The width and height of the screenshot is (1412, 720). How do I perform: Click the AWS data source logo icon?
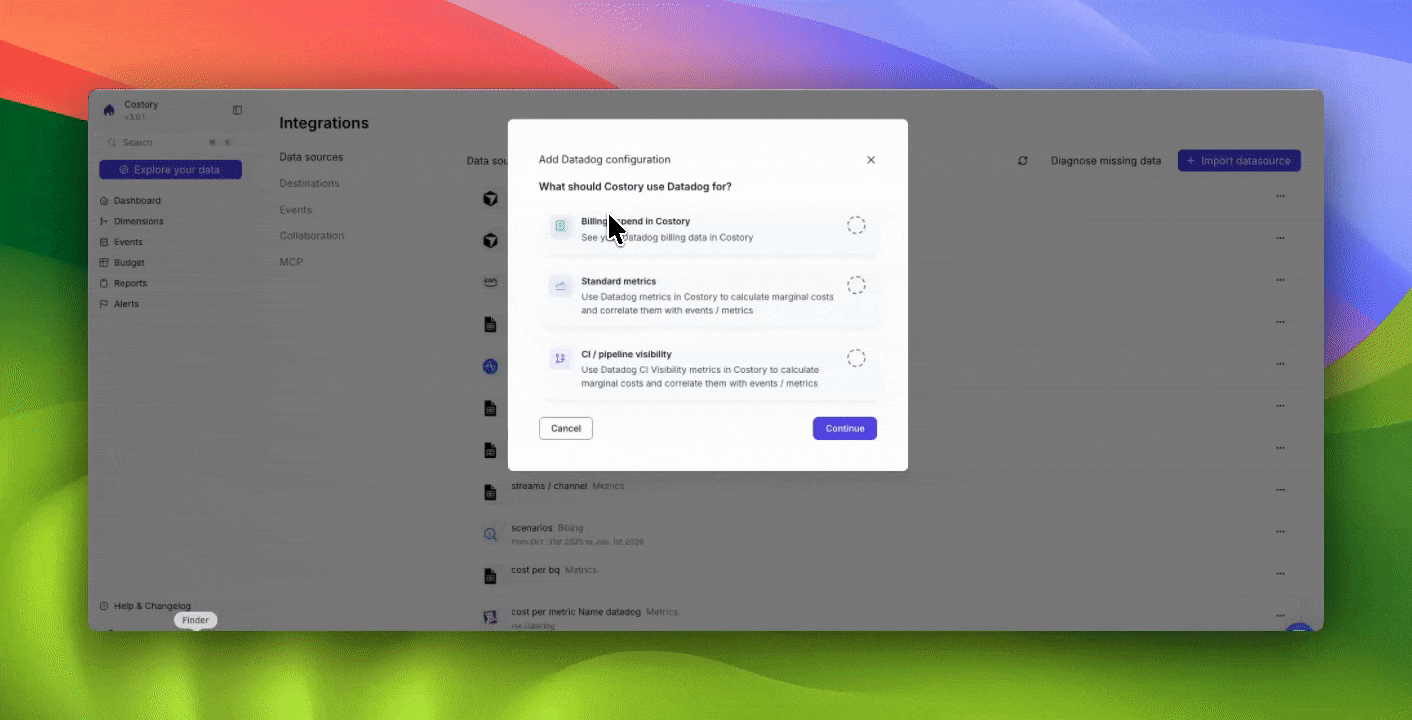[490, 282]
